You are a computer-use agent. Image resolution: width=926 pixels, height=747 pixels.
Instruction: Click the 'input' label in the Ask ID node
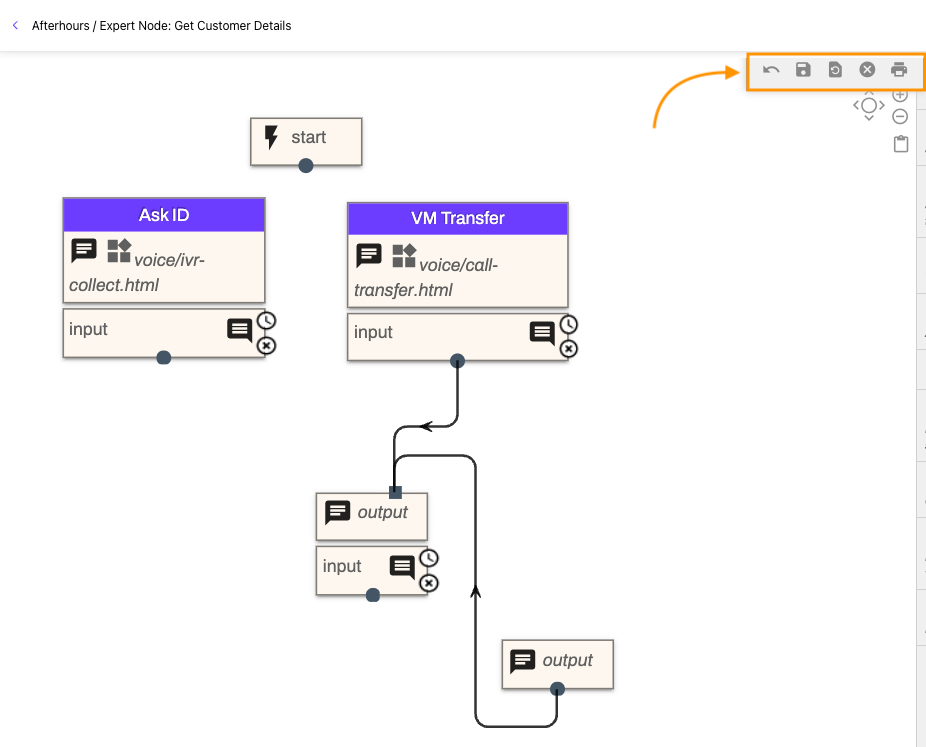click(x=88, y=329)
